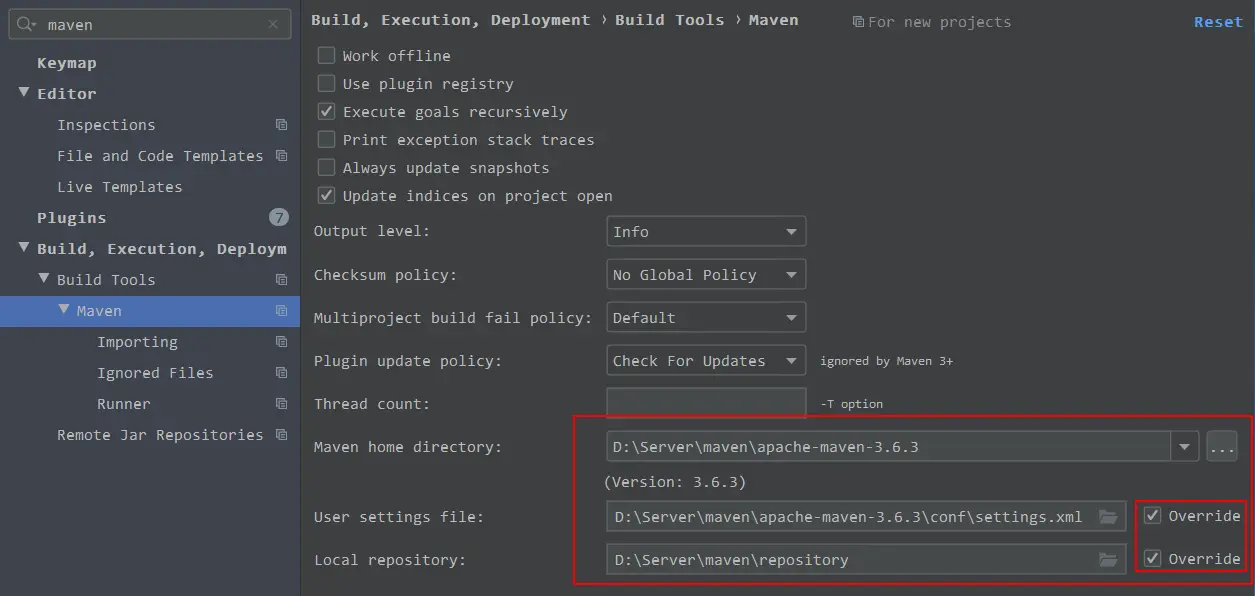Click the project icon beside Remote Jar Repositories
The height and width of the screenshot is (596, 1255).
[x=281, y=435]
